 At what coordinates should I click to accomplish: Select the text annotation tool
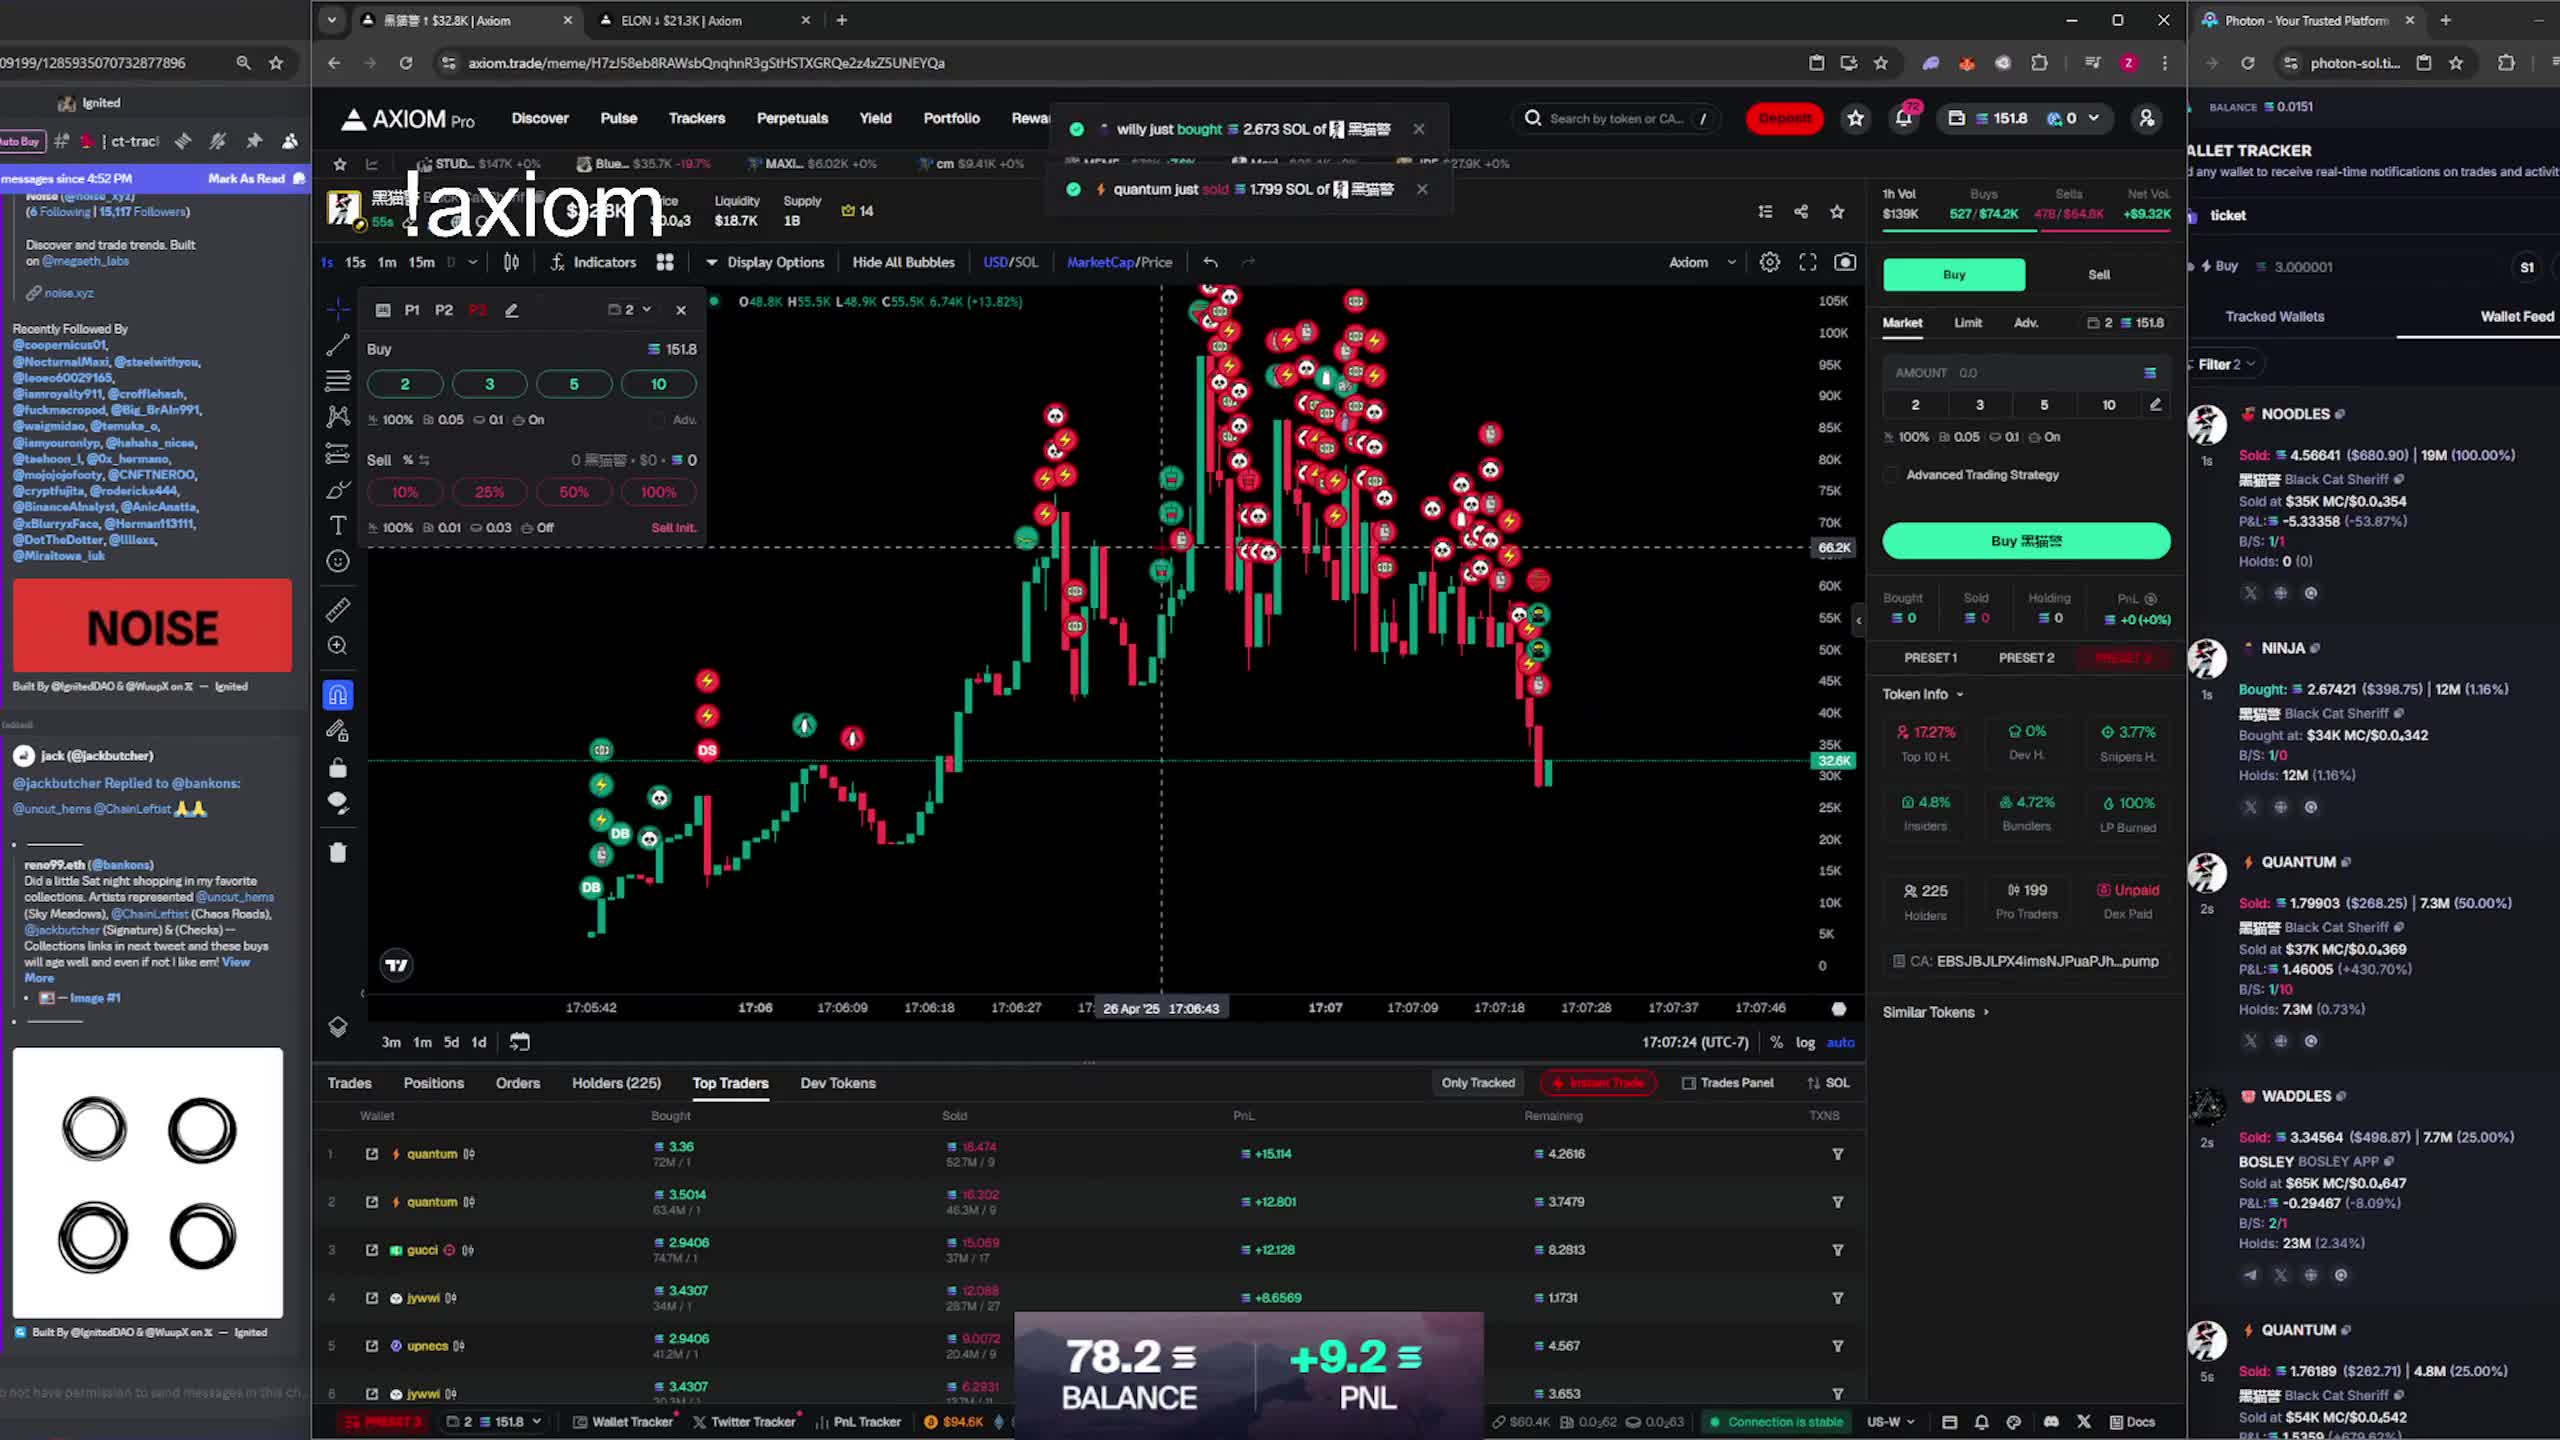coord(338,526)
